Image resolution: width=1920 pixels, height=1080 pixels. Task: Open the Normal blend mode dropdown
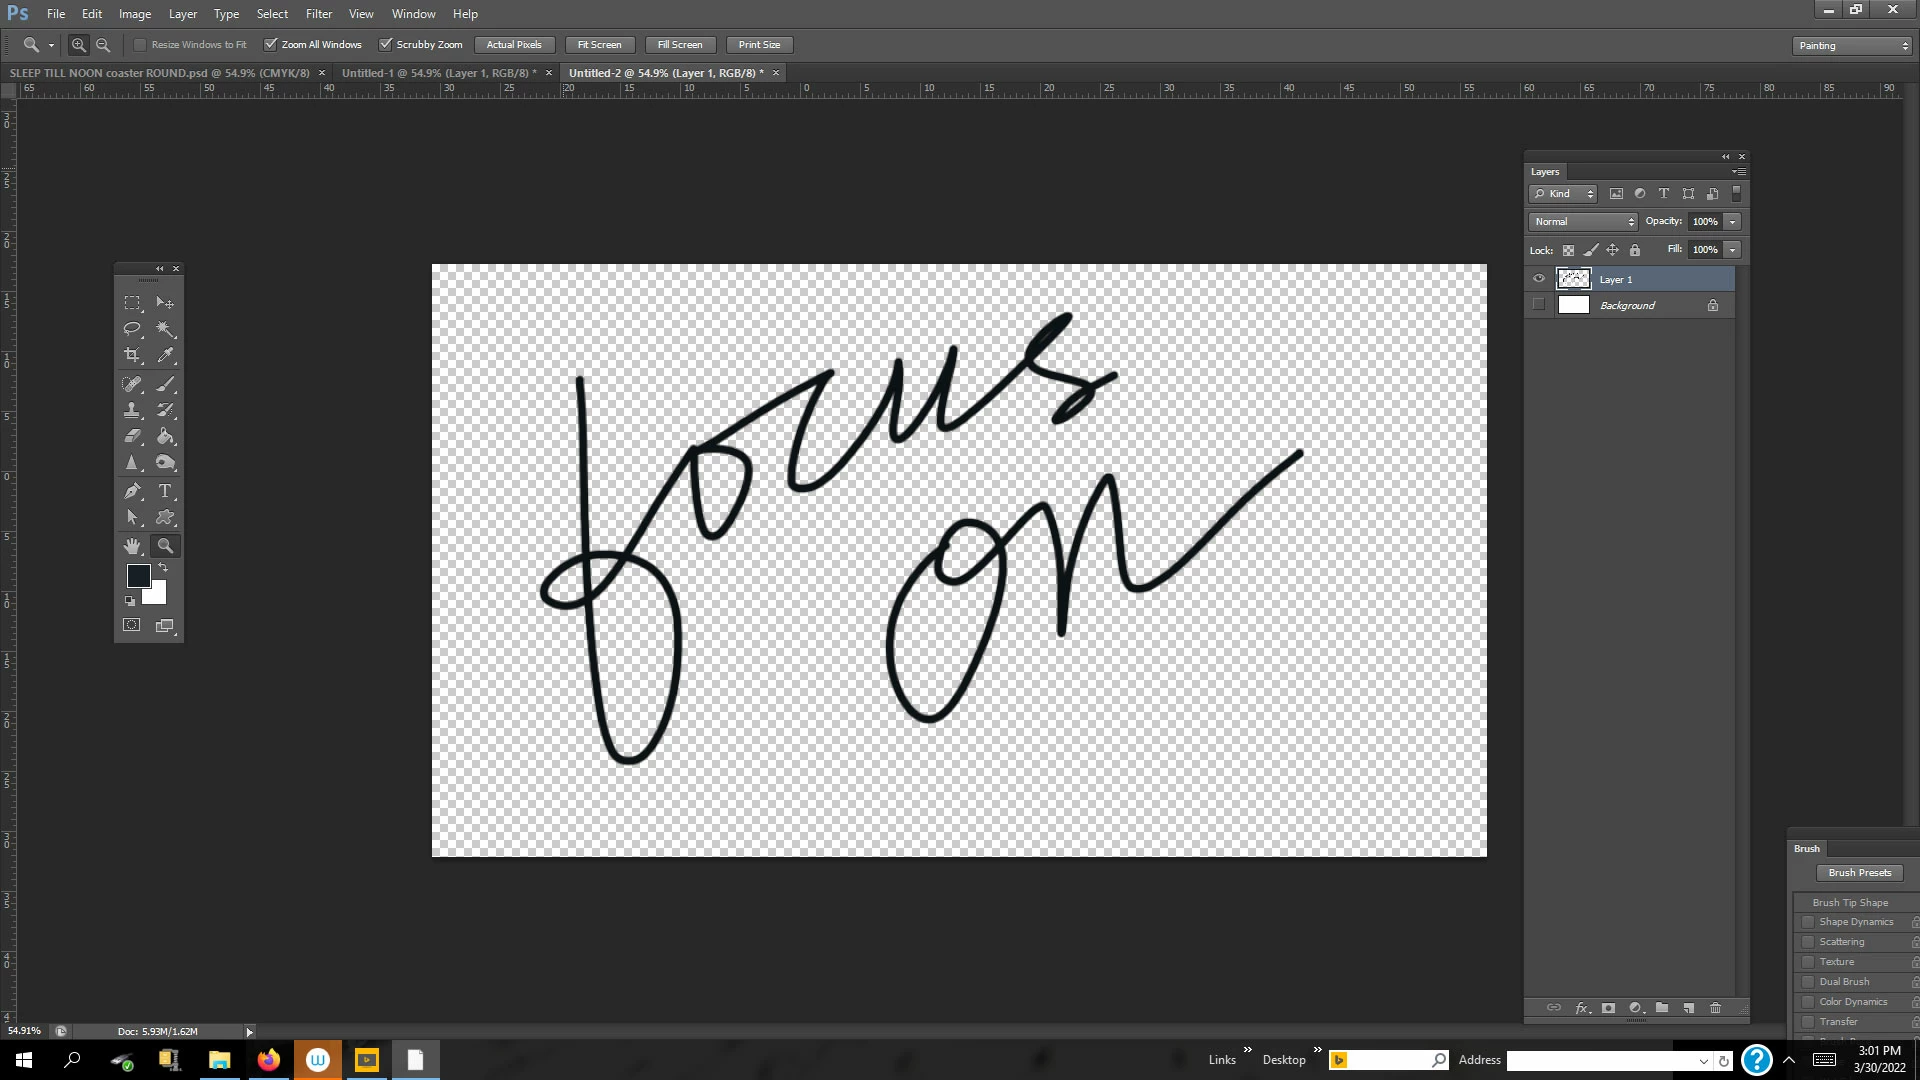[1583, 222]
